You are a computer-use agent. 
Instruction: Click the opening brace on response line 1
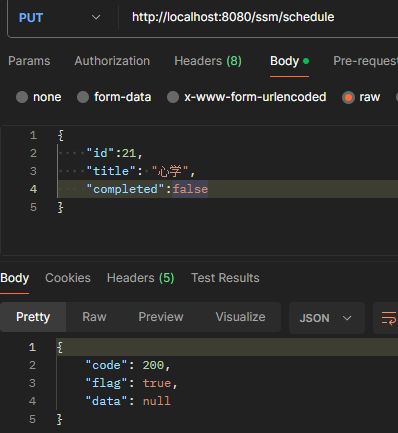[x=60, y=347]
